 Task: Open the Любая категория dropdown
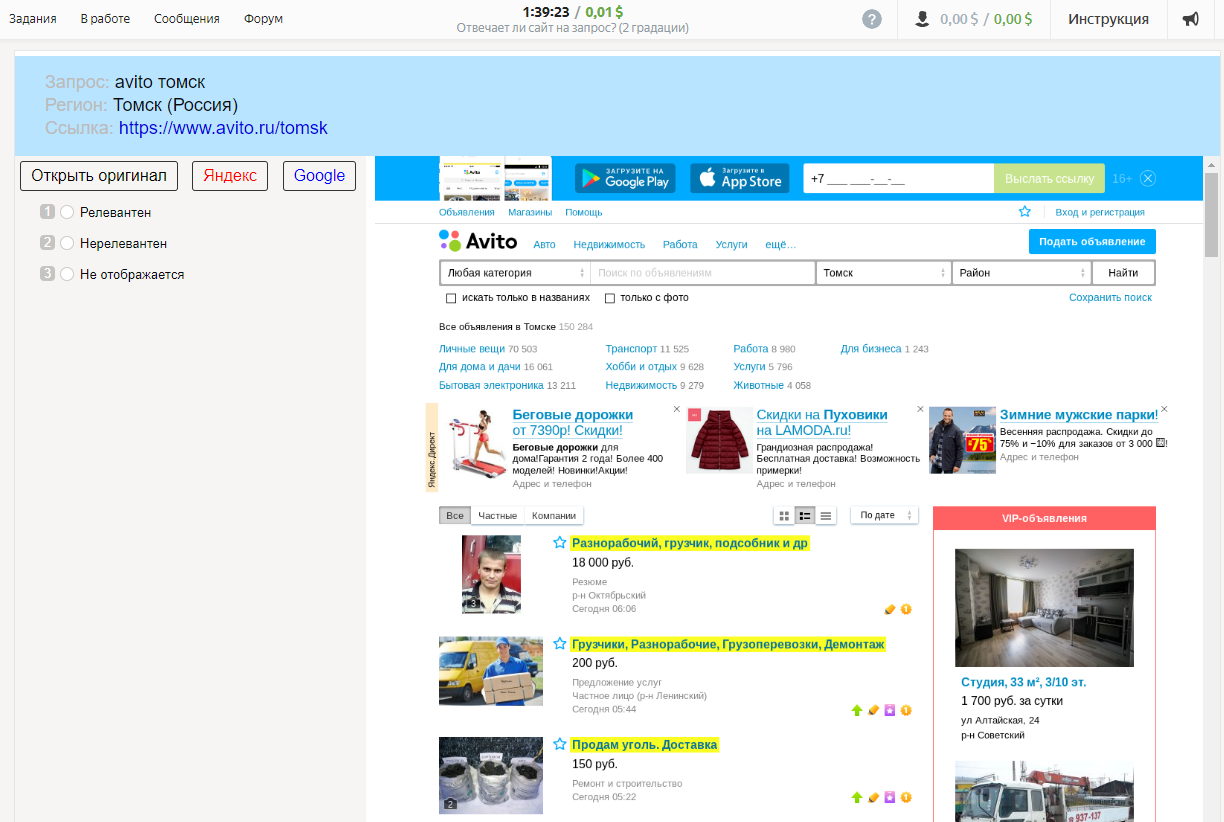(515, 273)
